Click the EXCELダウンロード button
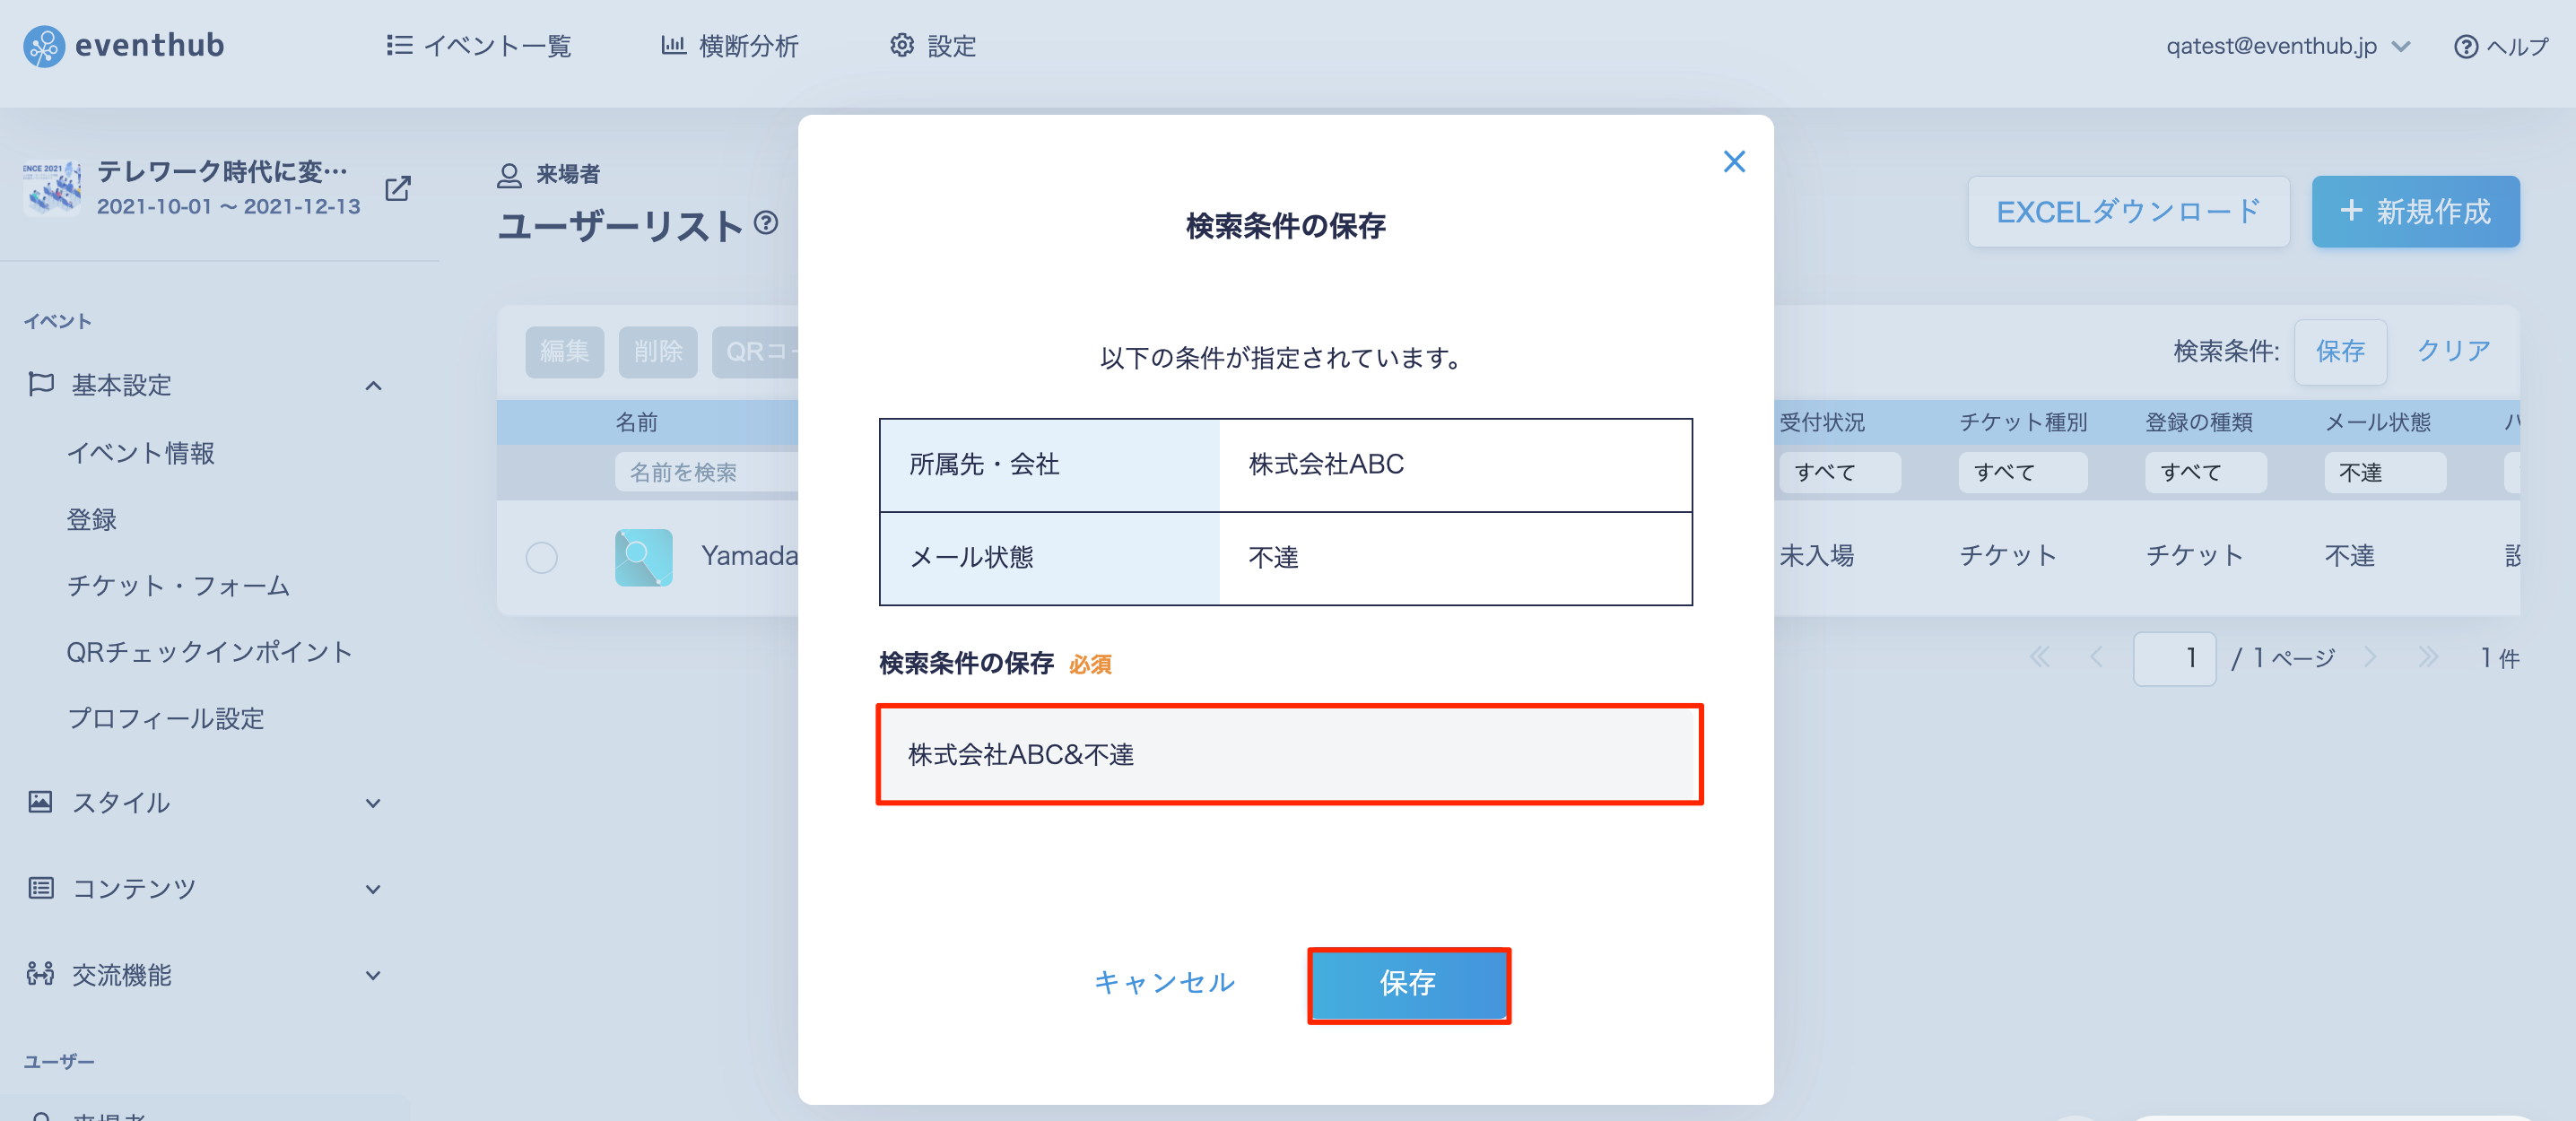2576x1121 pixels. [2128, 211]
